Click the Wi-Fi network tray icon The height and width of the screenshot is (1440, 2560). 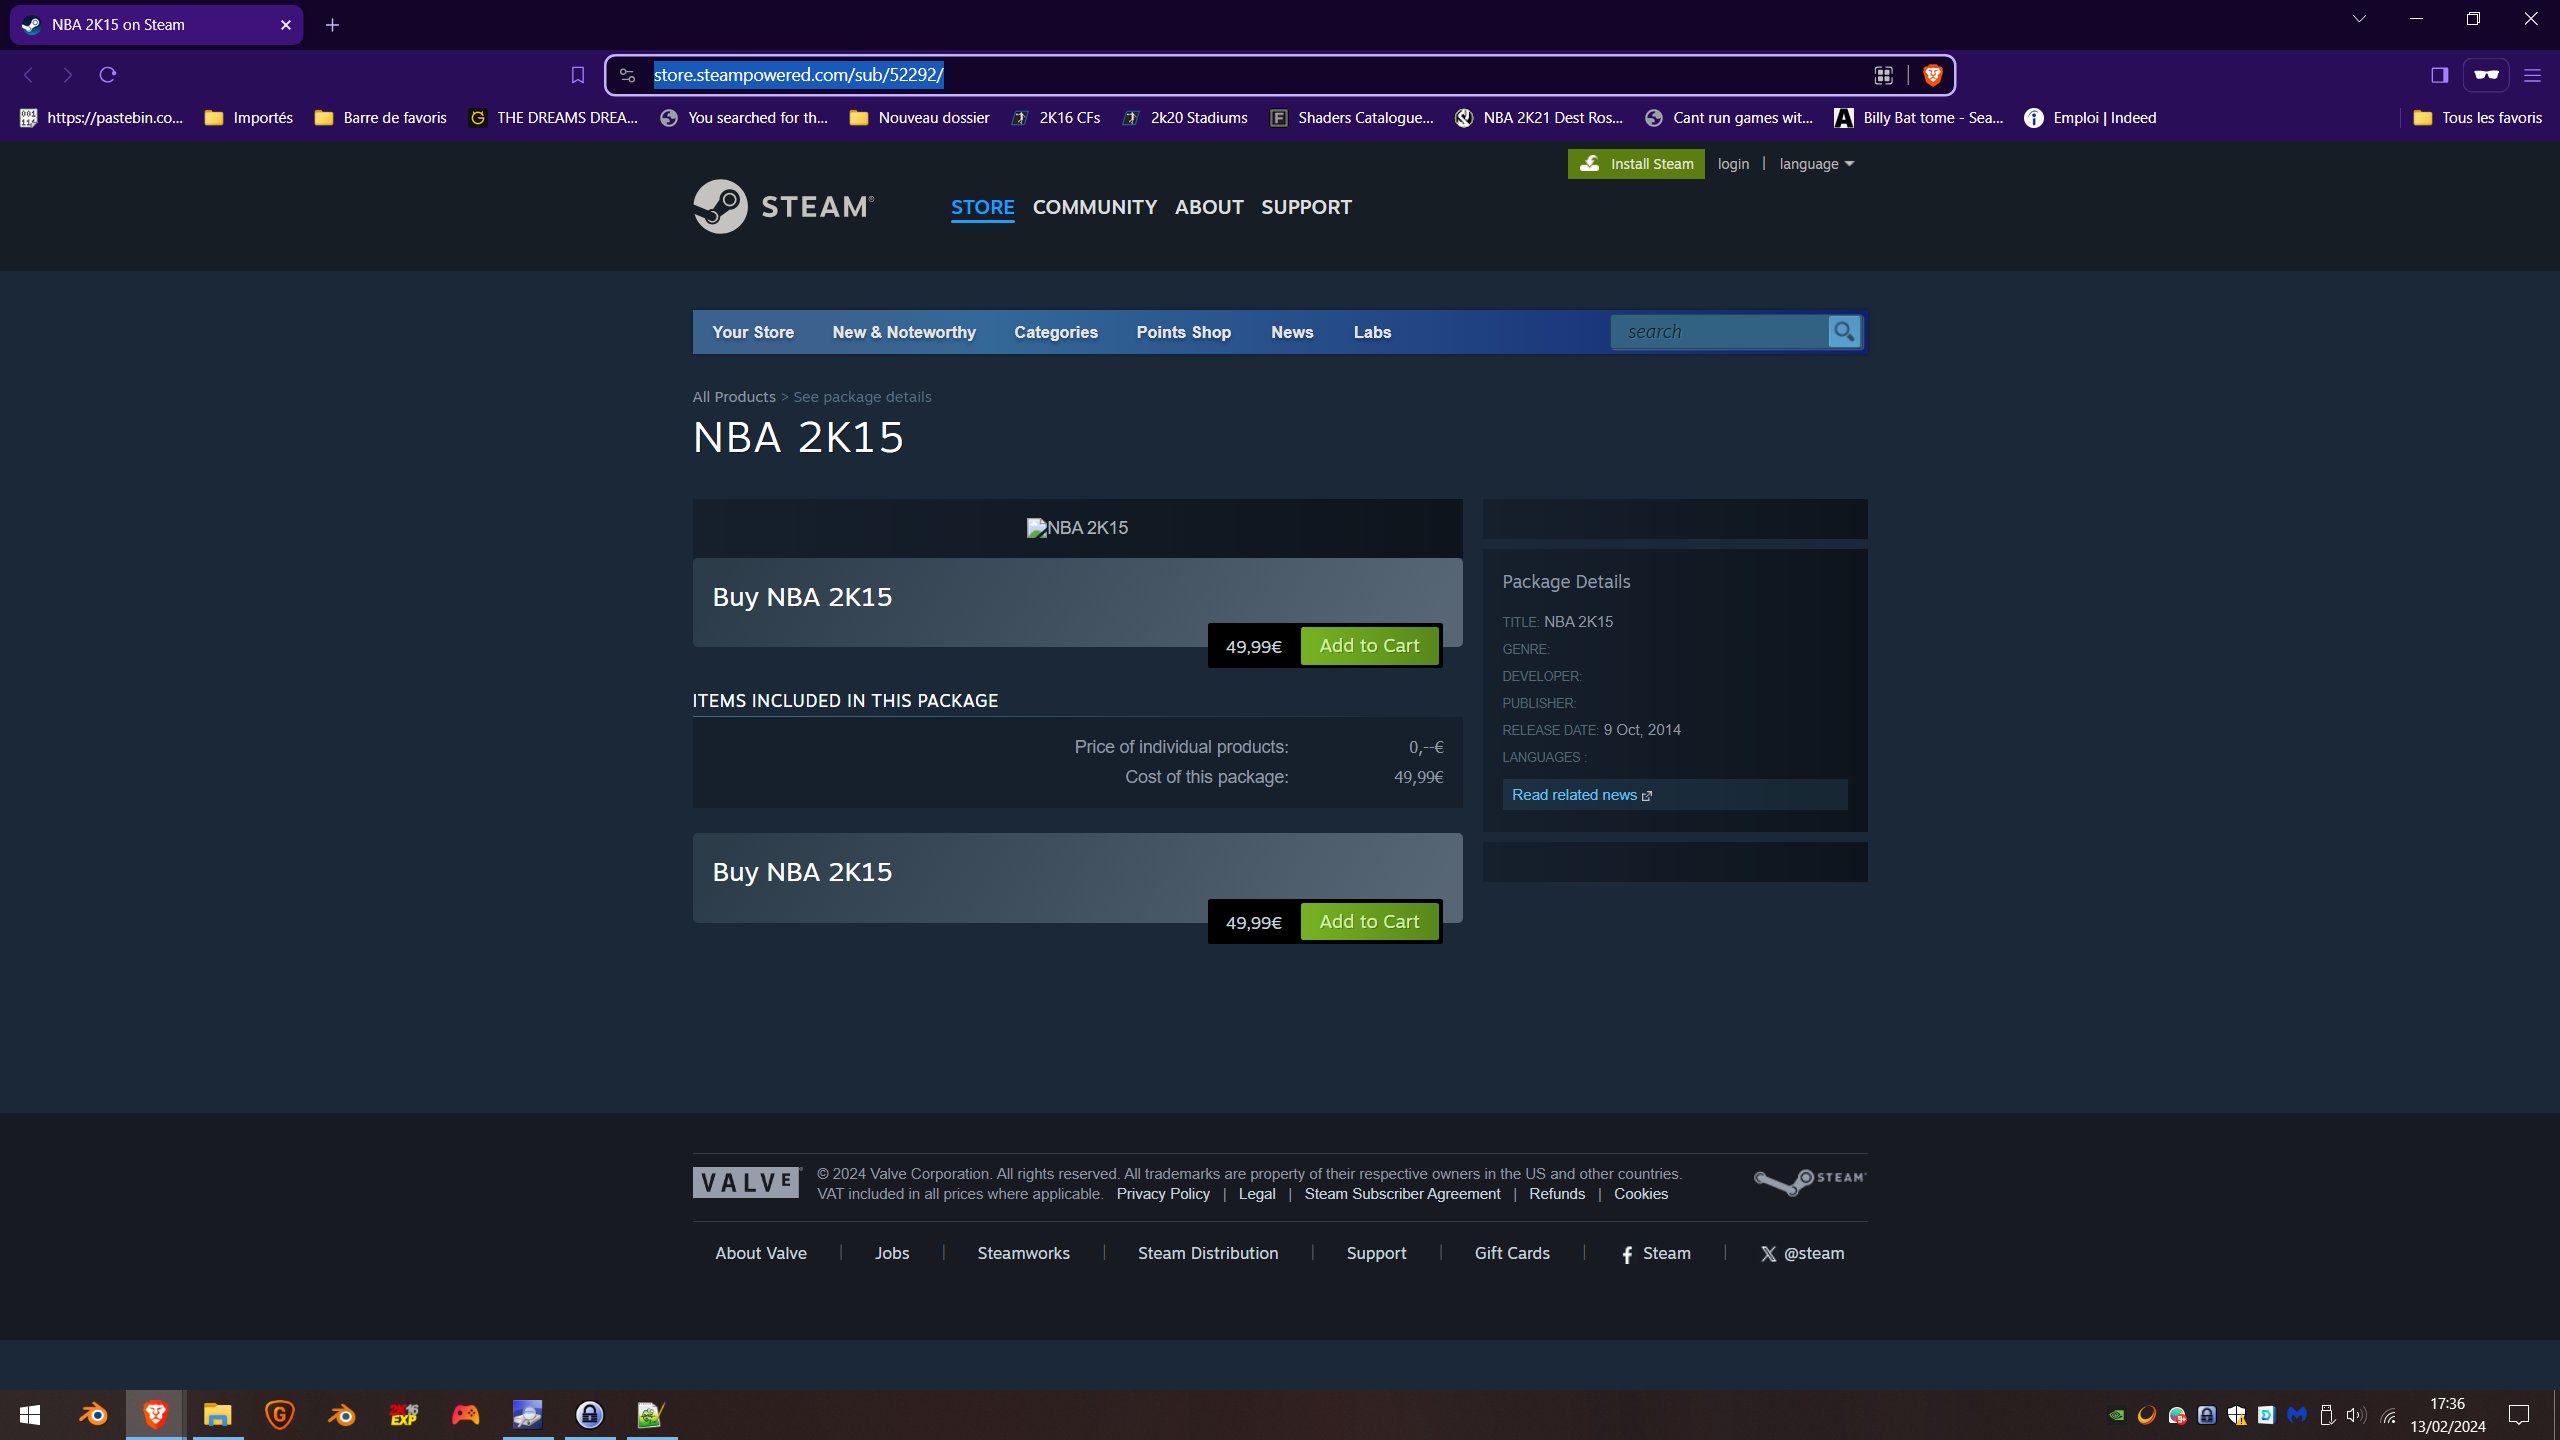click(x=2388, y=1415)
